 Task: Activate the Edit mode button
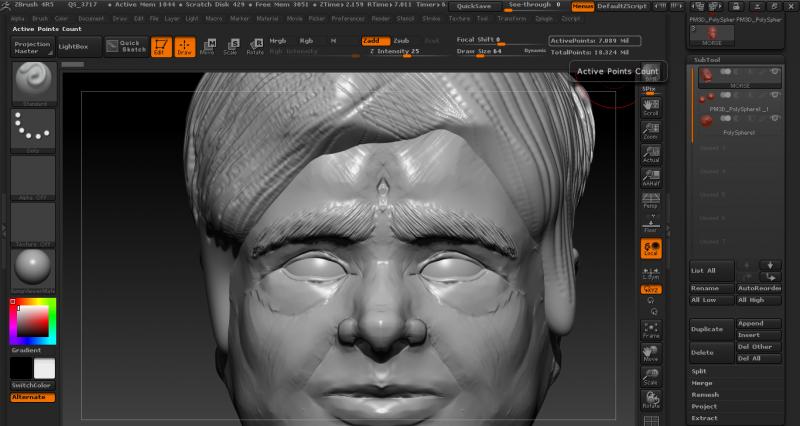pyautogui.click(x=161, y=47)
